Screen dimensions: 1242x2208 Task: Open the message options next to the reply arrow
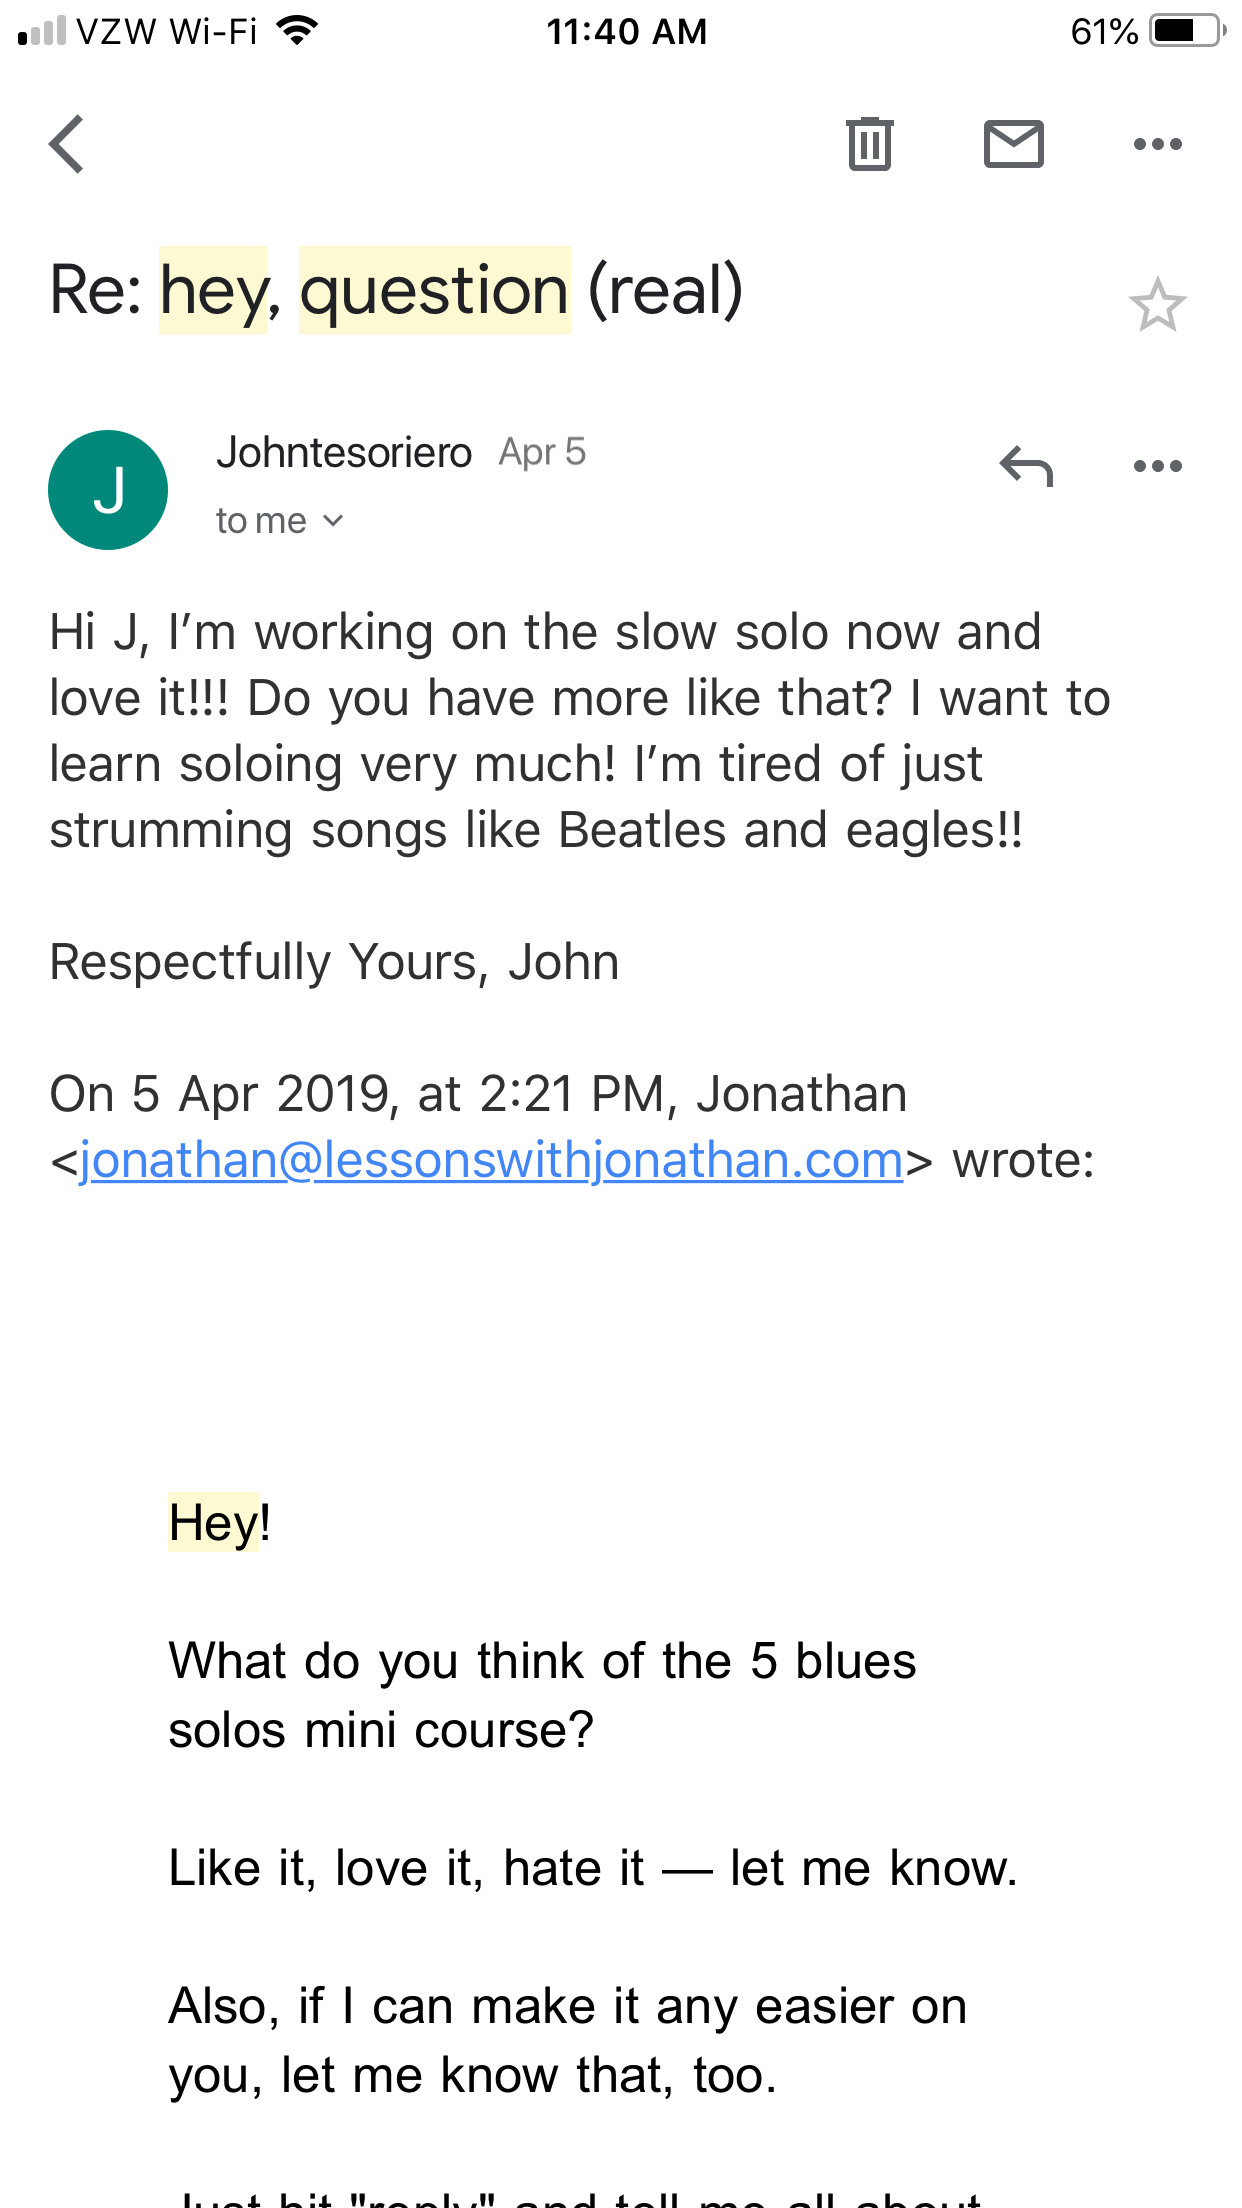pyautogui.click(x=1157, y=466)
